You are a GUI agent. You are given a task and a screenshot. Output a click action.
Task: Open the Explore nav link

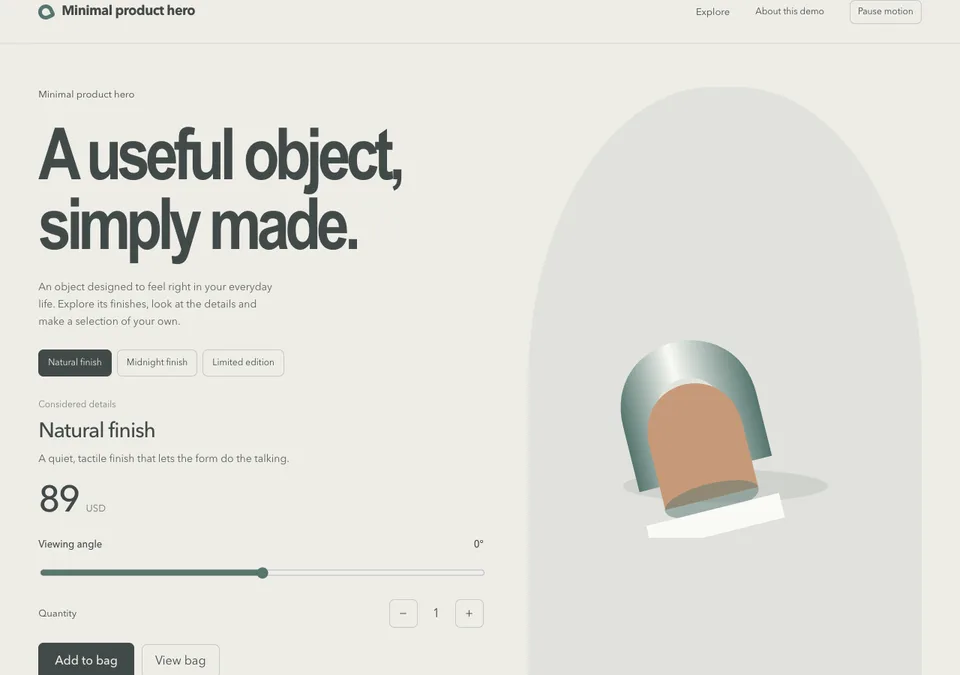[x=712, y=12]
